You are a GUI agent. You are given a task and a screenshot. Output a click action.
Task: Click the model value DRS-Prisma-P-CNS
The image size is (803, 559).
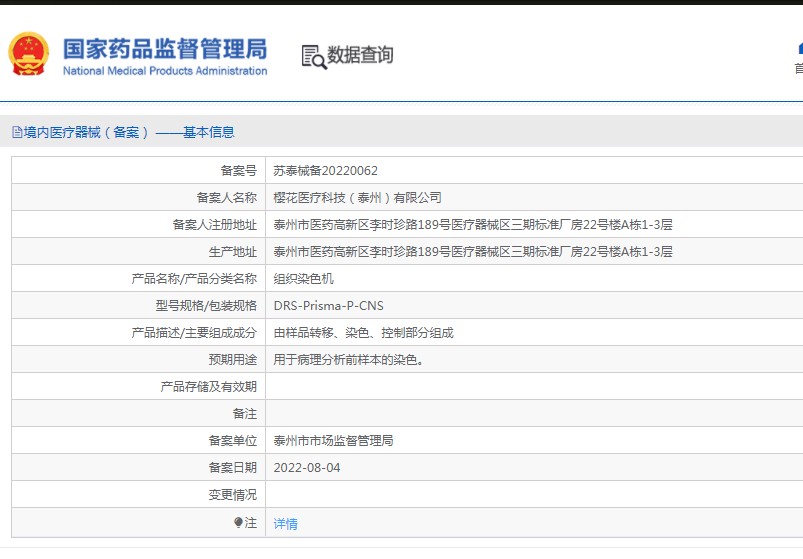click(328, 306)
